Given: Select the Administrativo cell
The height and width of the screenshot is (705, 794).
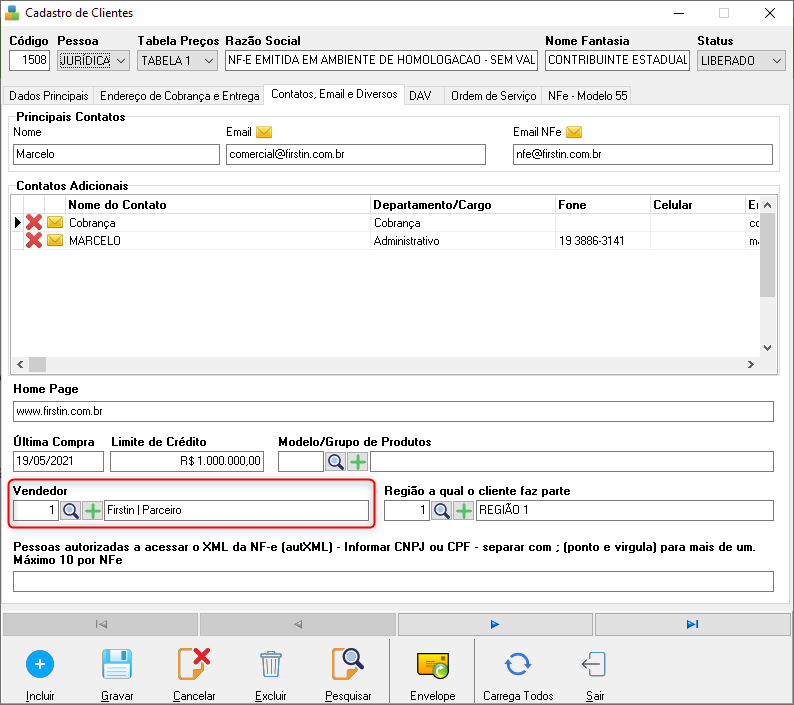Looking at the screenshot, I should (463, 241).
